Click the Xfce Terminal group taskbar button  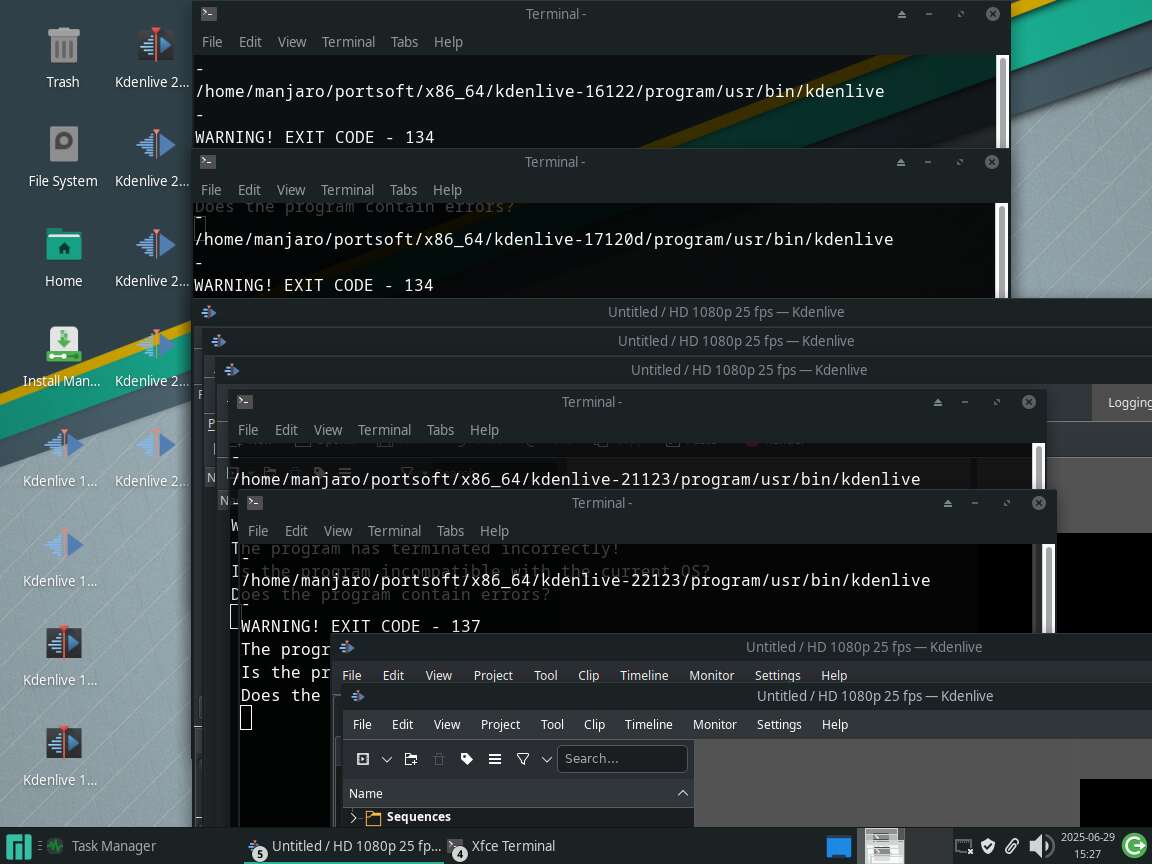[503, 846]
